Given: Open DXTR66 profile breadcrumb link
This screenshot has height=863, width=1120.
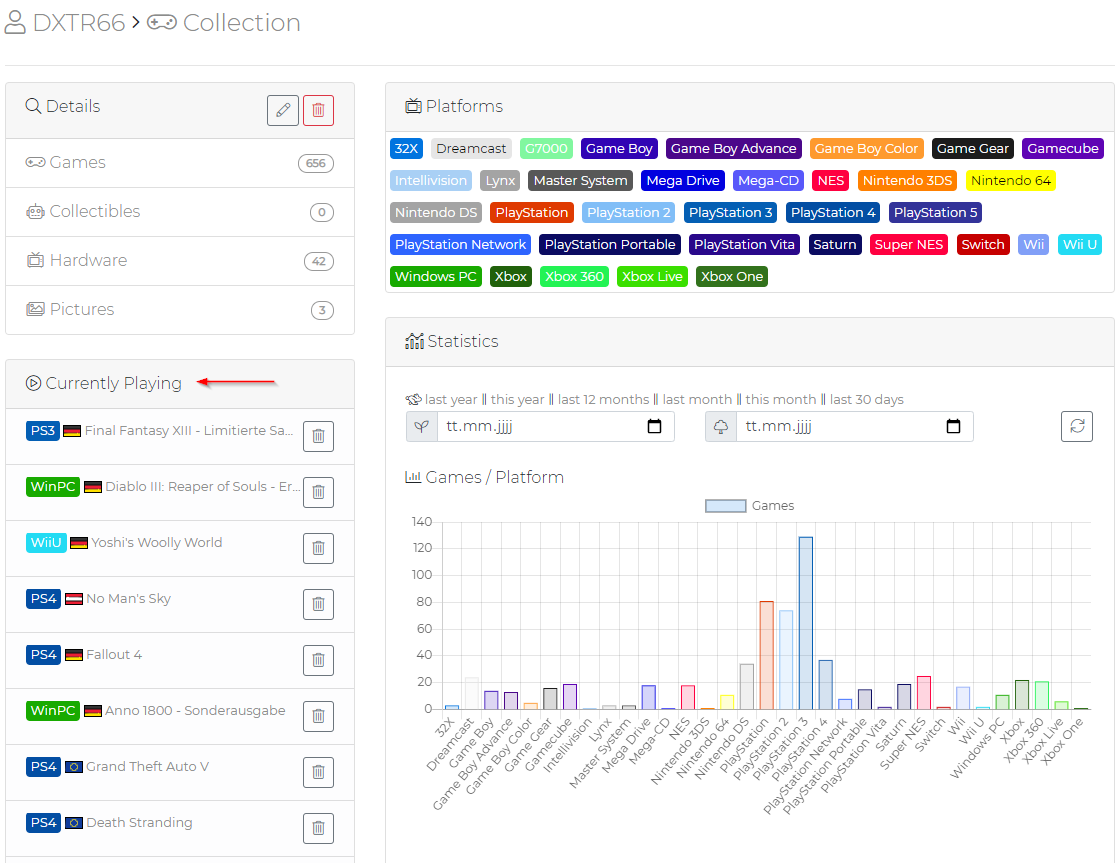Looking at the screenshot, I should 79,23.
